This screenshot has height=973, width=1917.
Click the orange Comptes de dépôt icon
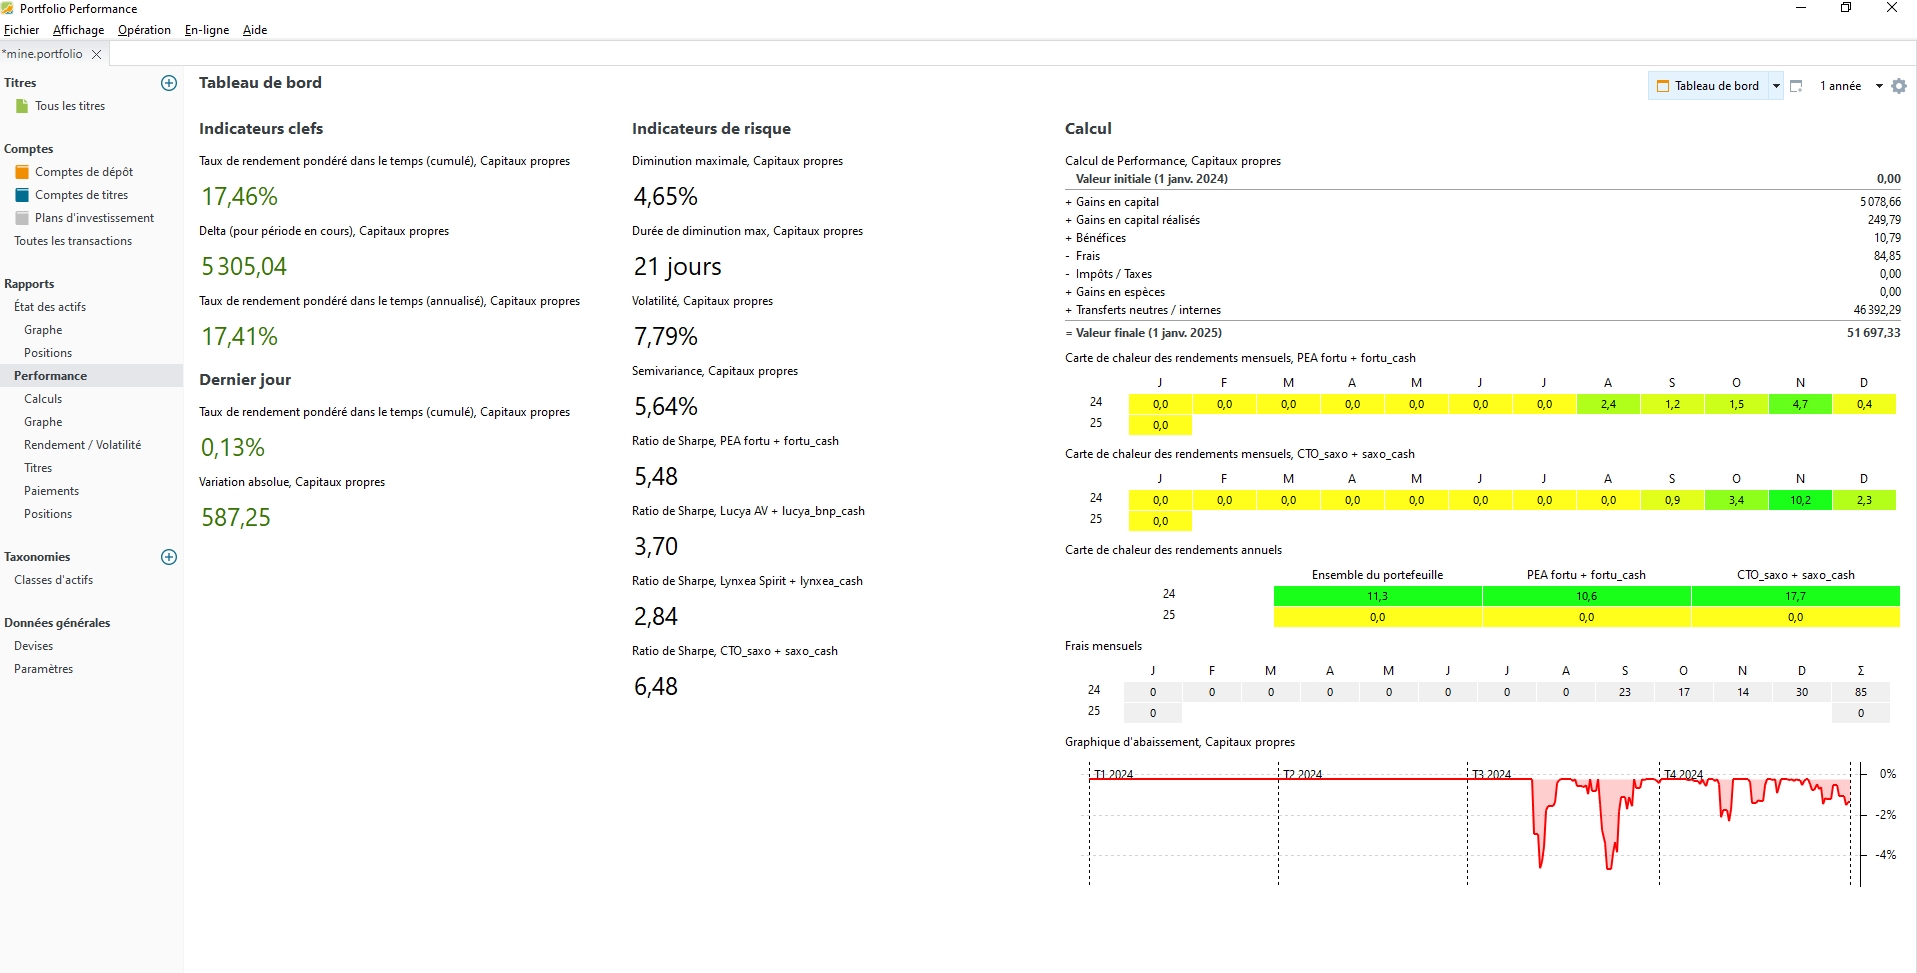coord(22,172)
